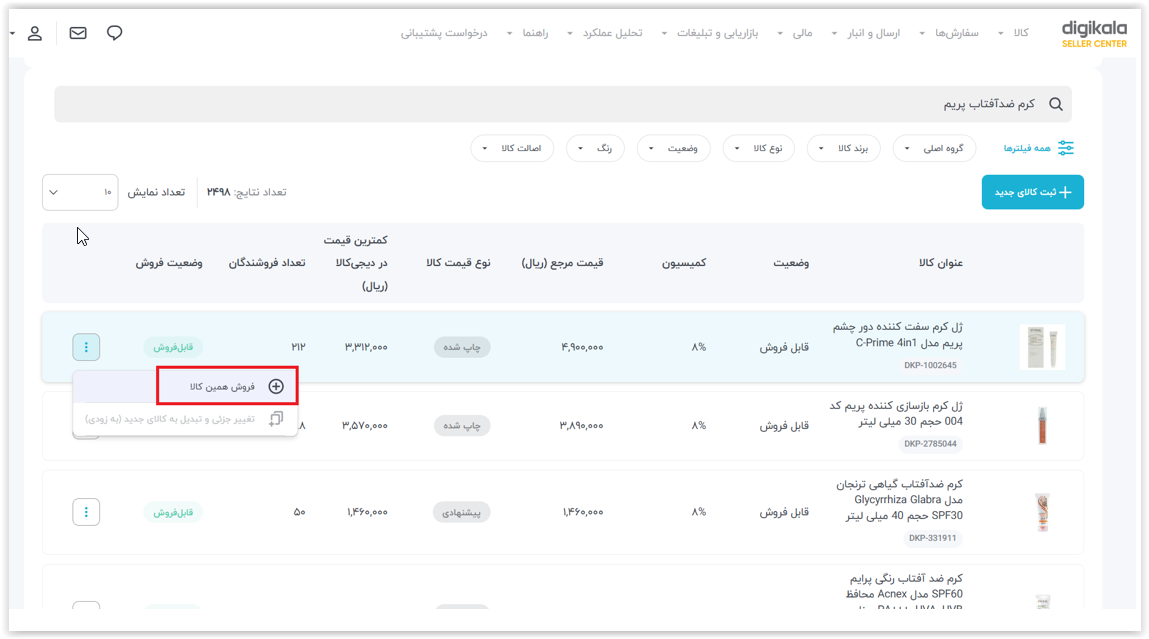
Task: Click the search magnifier icon
Action: [x=1055, y=104]
